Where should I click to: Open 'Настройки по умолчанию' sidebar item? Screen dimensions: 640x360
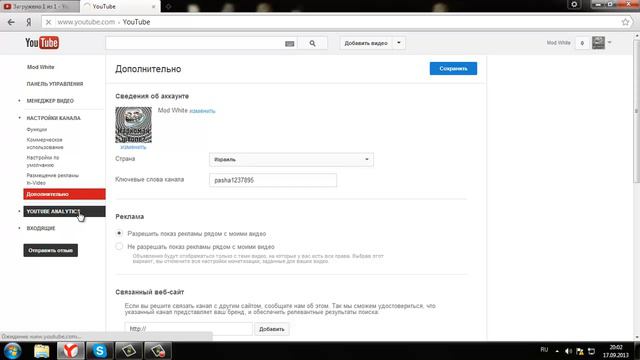(x=43, y=161)
